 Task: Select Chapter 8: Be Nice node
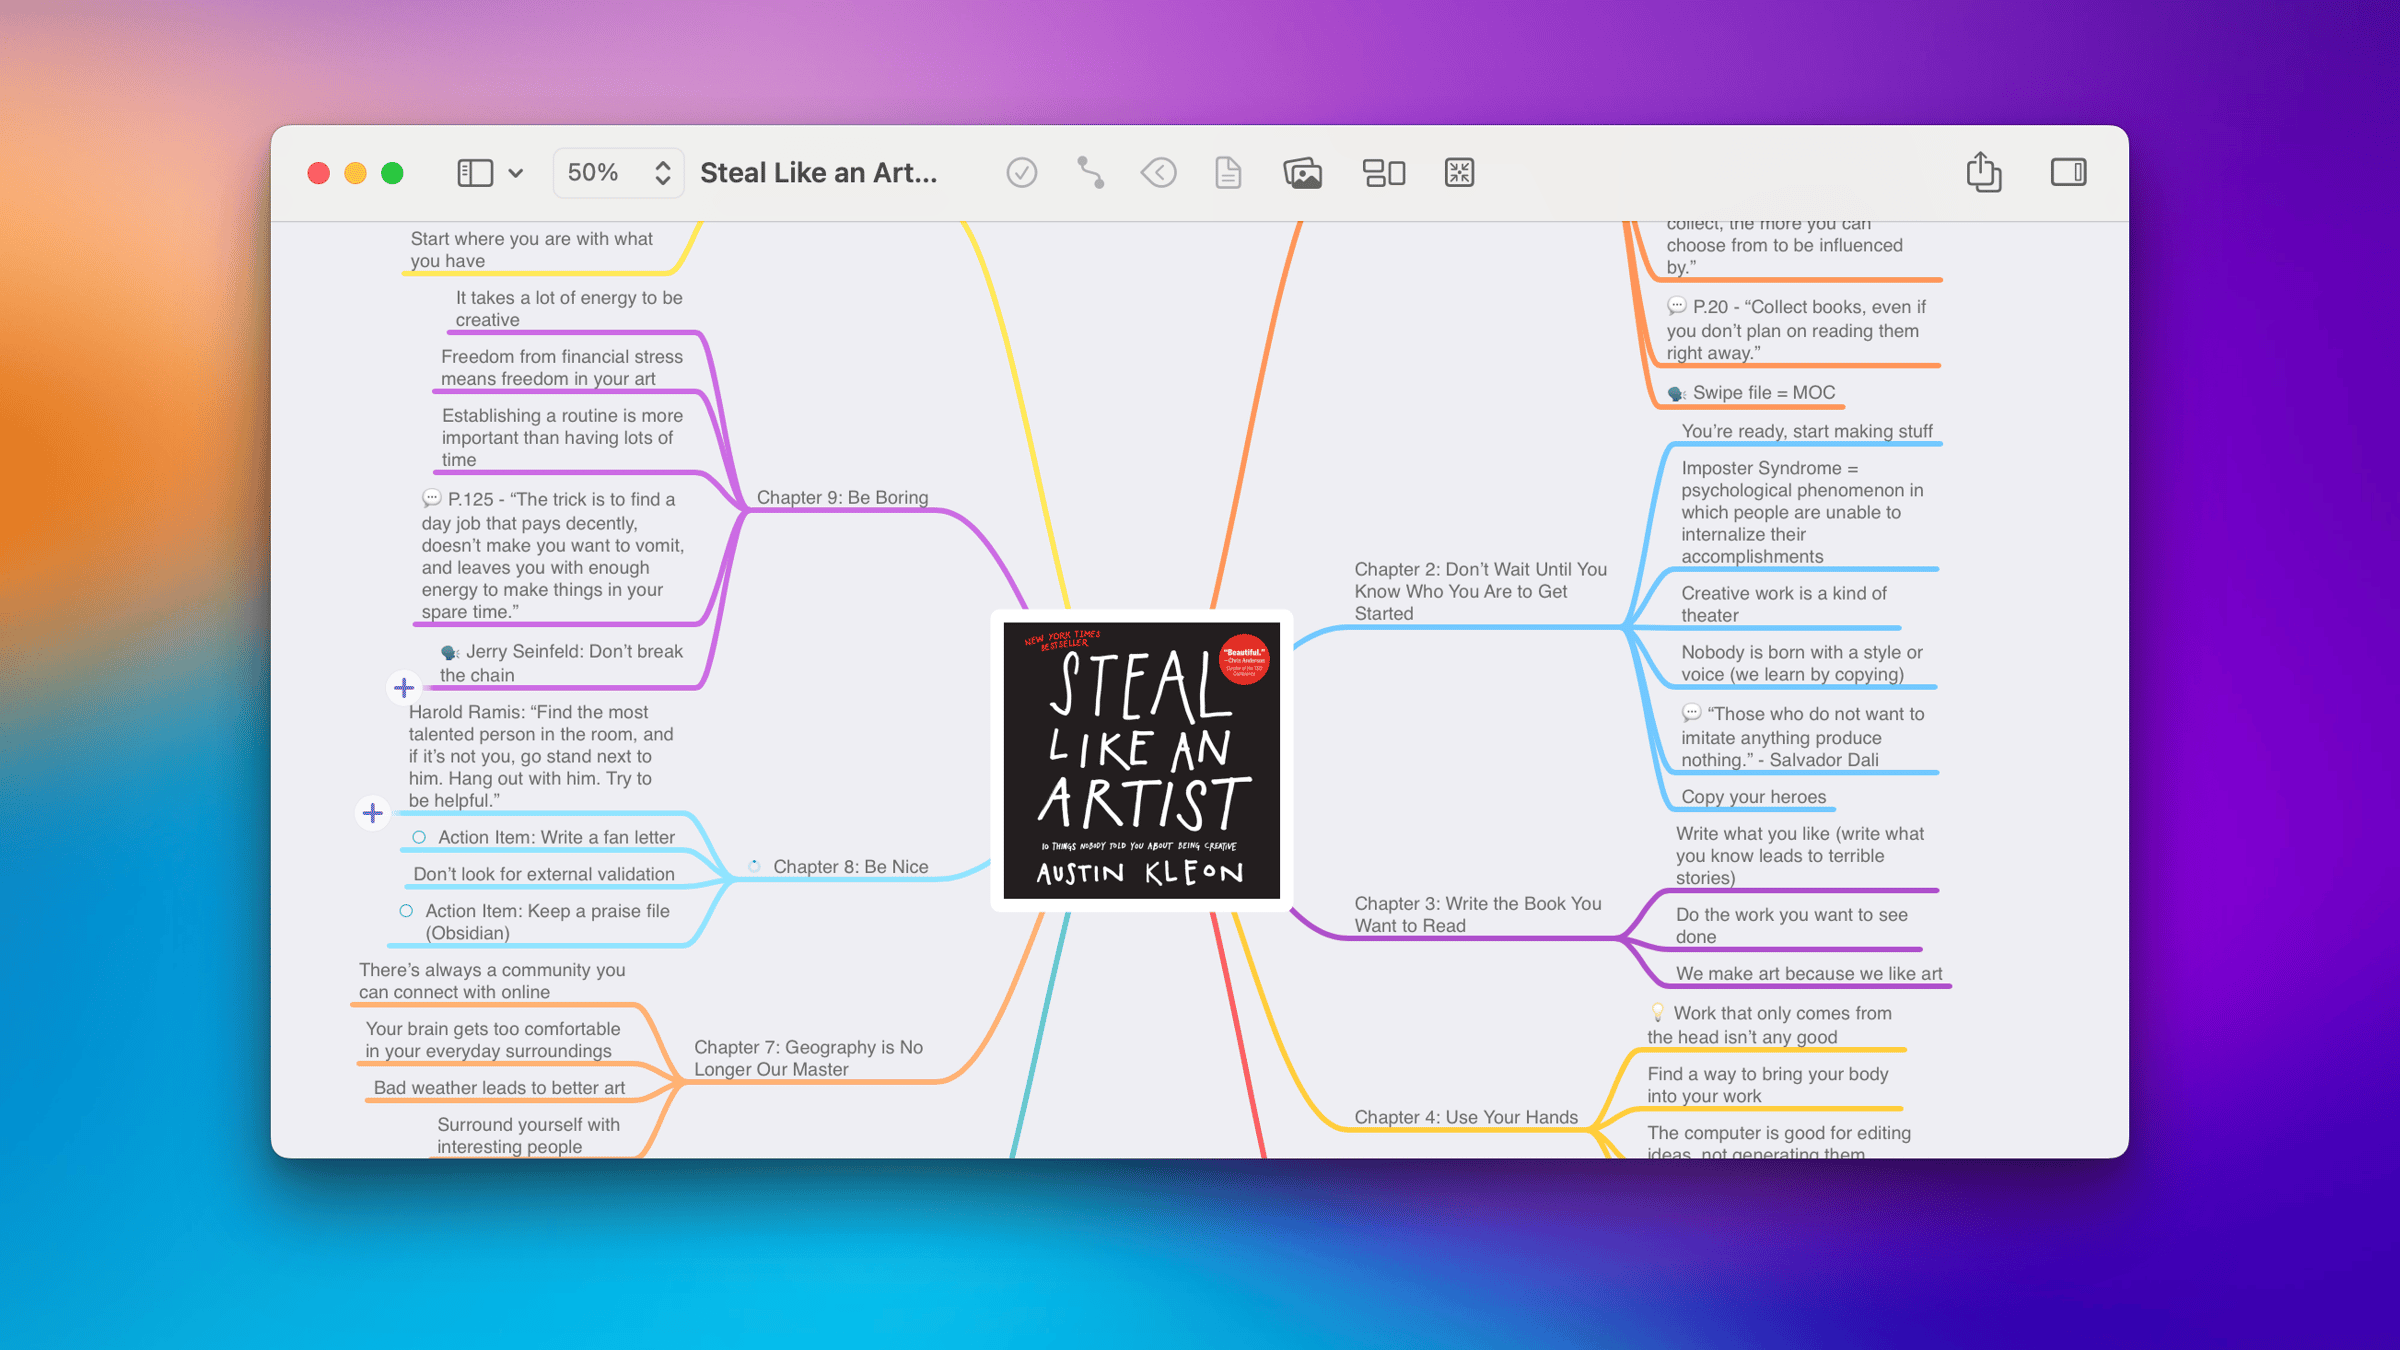850,866
